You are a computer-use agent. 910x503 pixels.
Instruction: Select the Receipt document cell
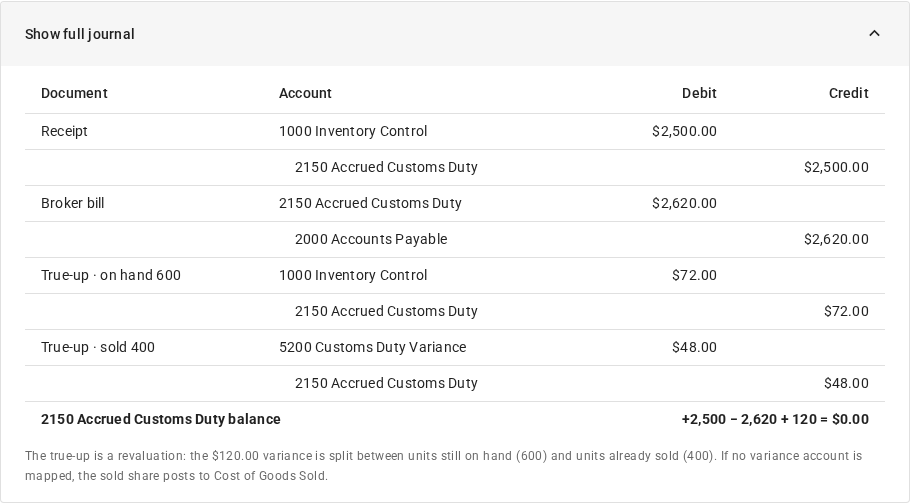click(64, 131)
